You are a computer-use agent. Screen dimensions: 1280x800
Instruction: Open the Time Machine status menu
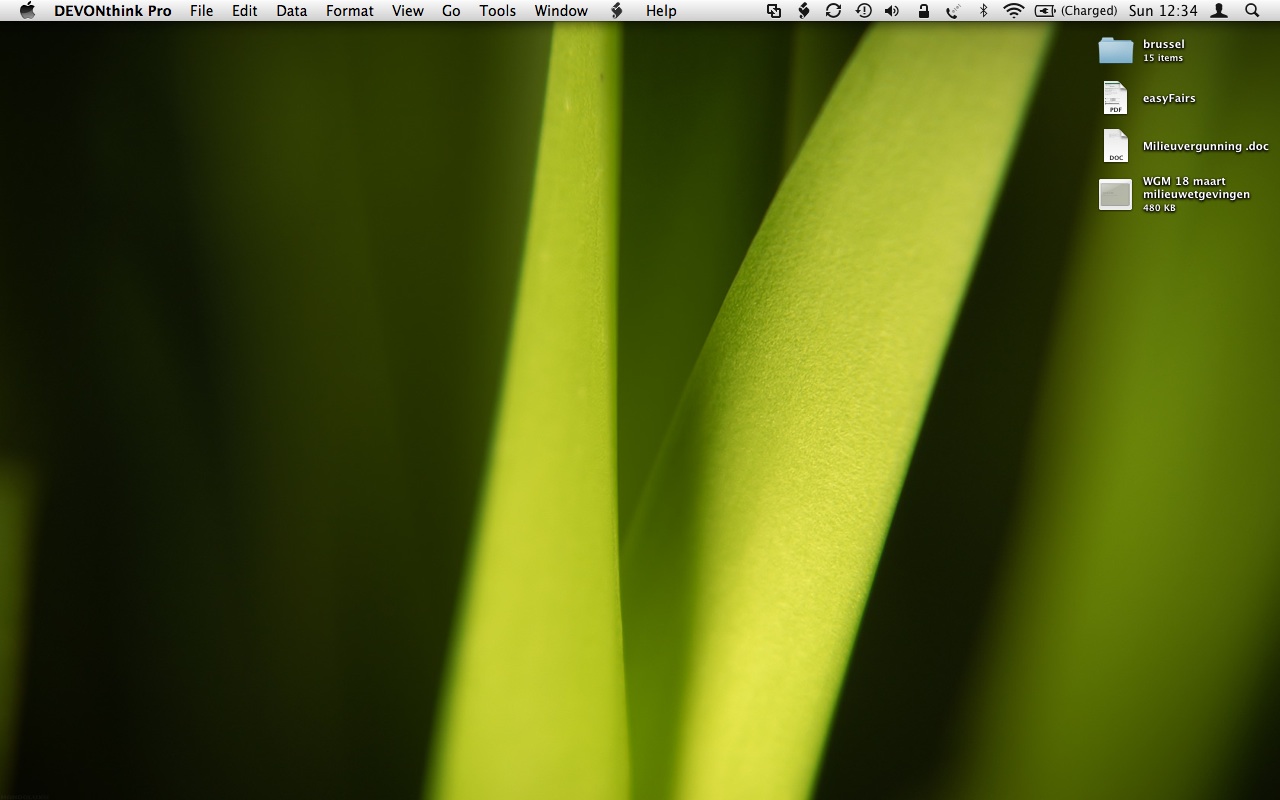click(x=863, y=11)
